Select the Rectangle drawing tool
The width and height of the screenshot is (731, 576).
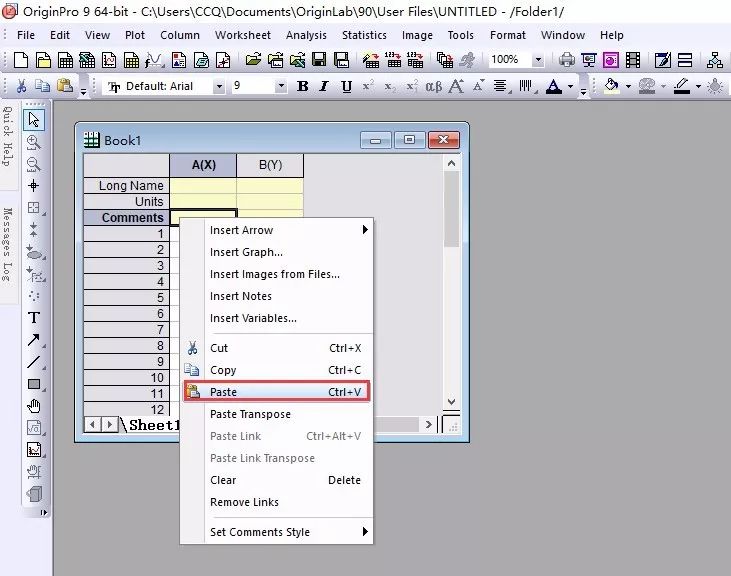pos(34,384)
